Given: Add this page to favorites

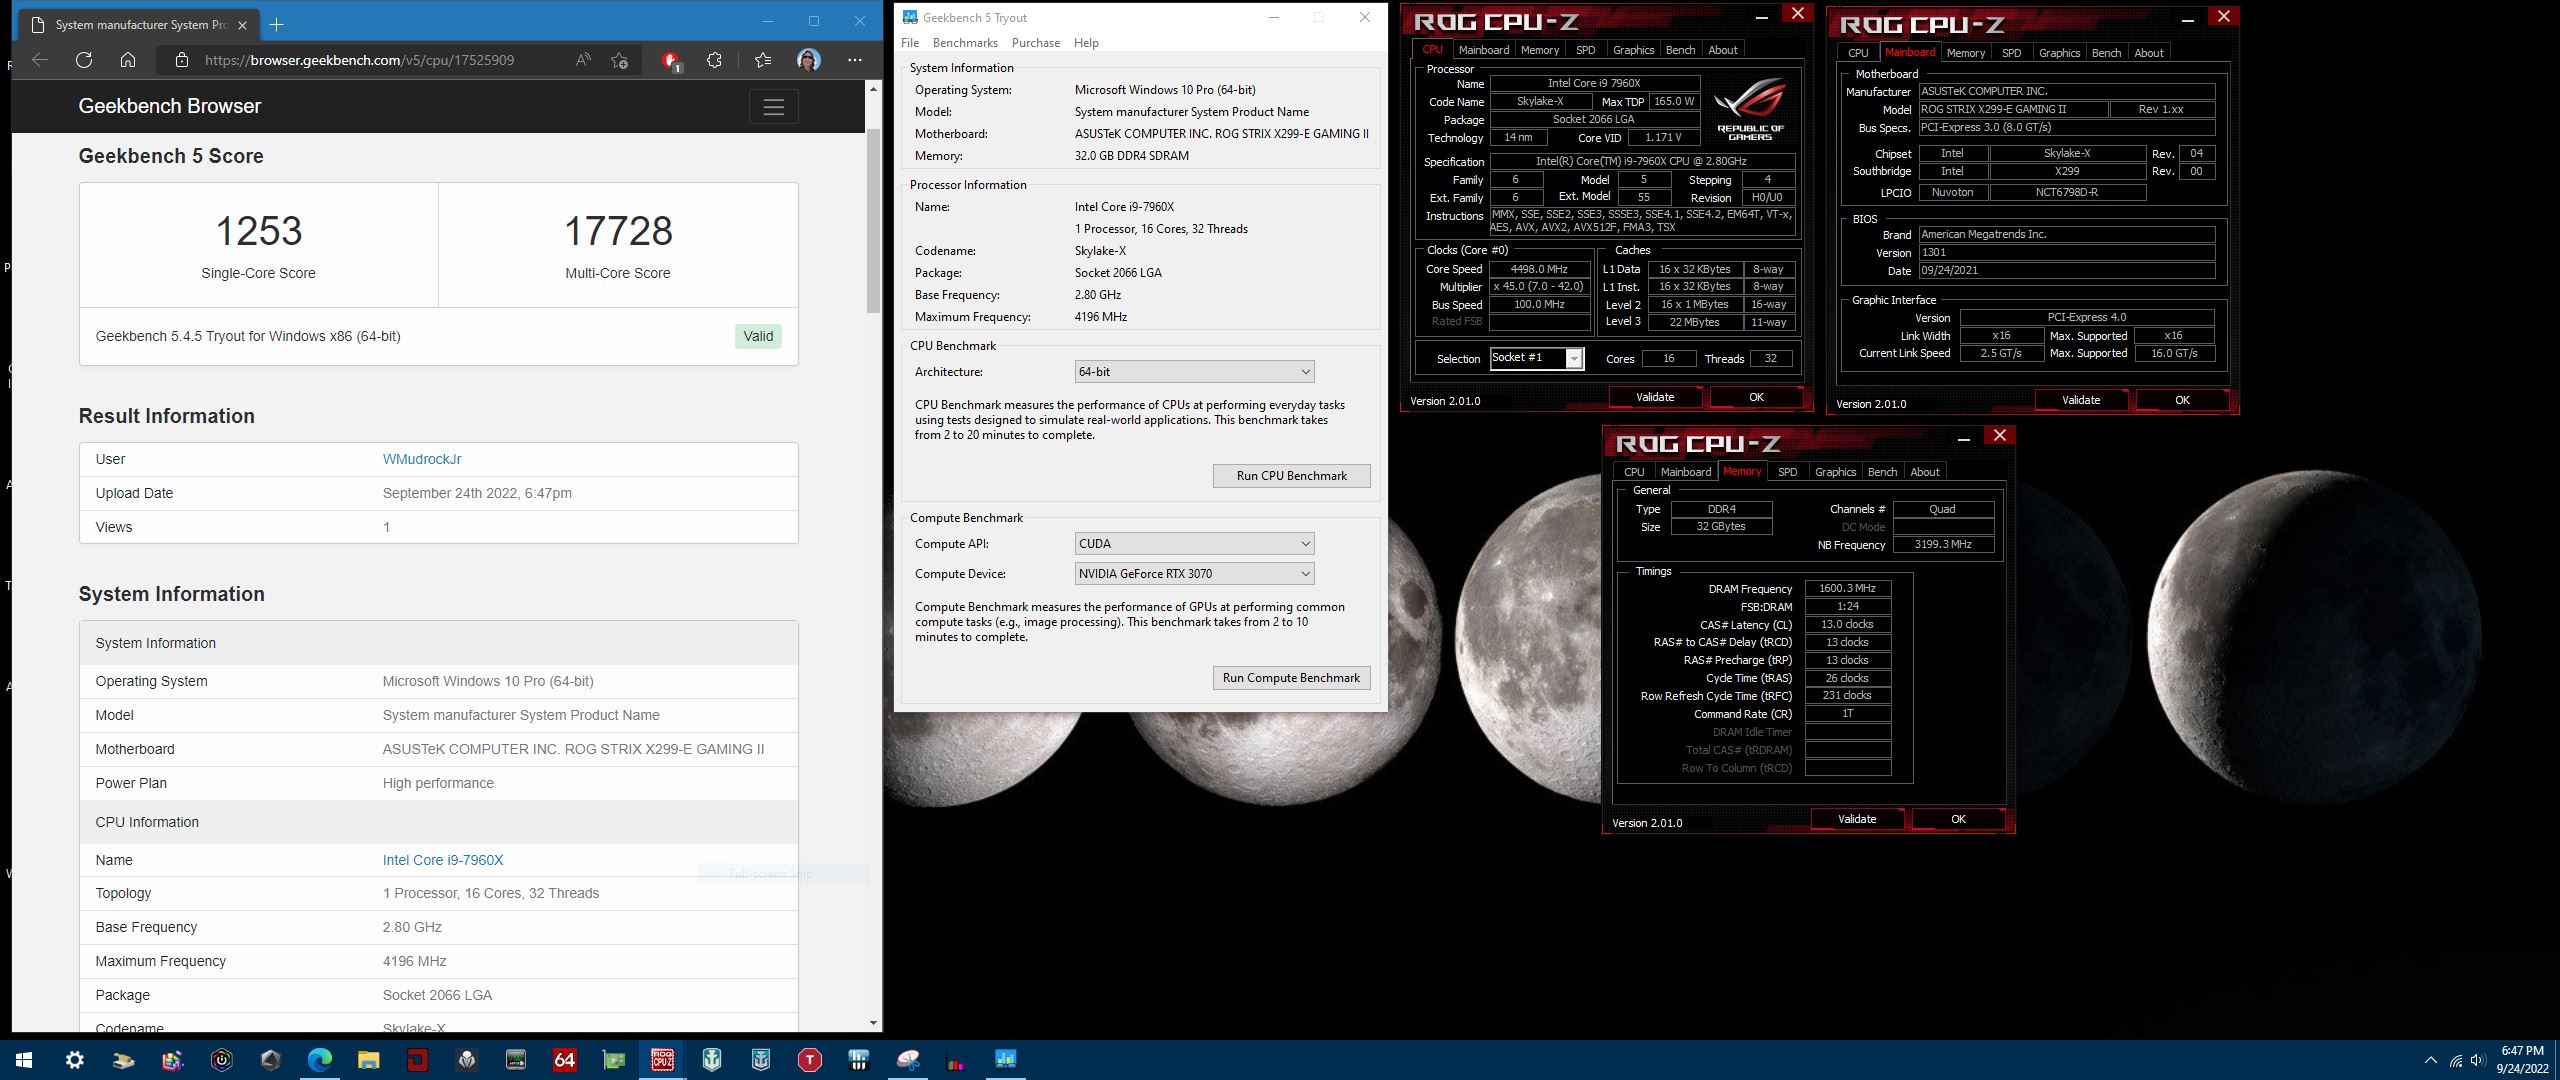Looking at the screenshot, I should [619, 60].
